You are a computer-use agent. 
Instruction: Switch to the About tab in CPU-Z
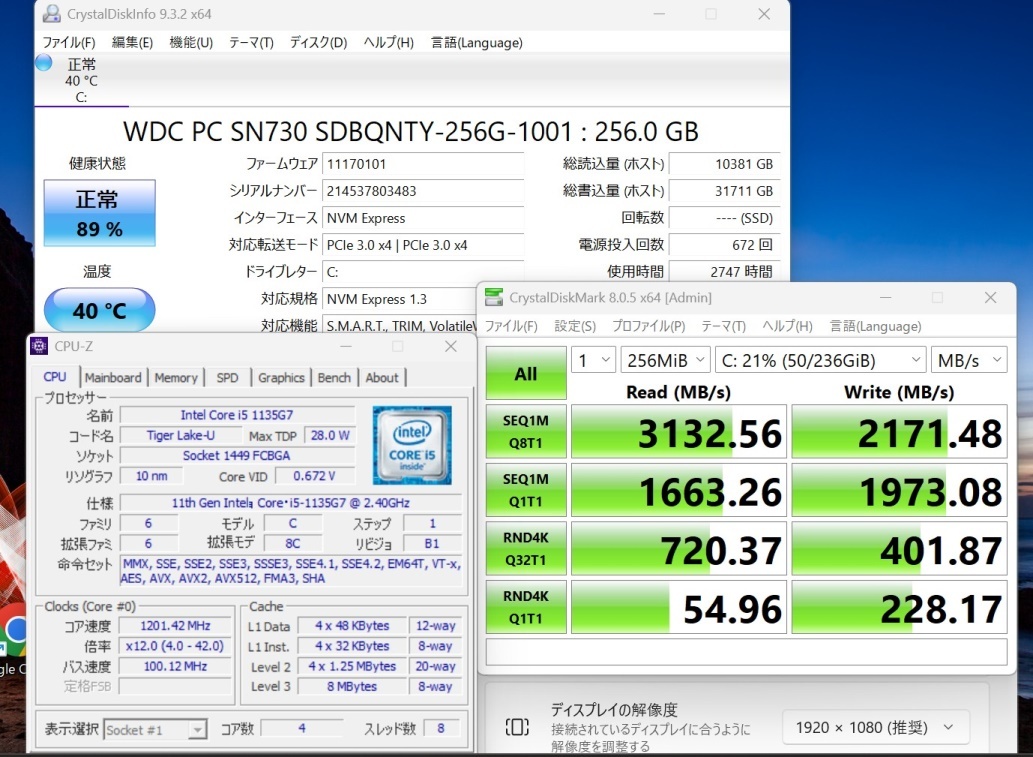point(382,378)
